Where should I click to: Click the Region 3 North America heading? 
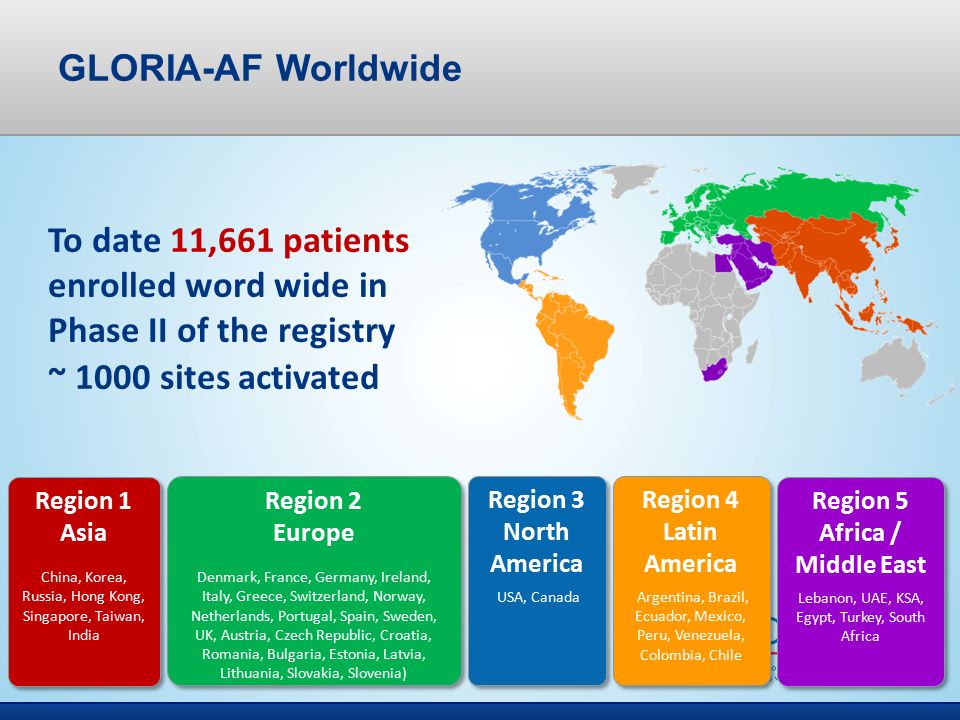tap(536, 531)
